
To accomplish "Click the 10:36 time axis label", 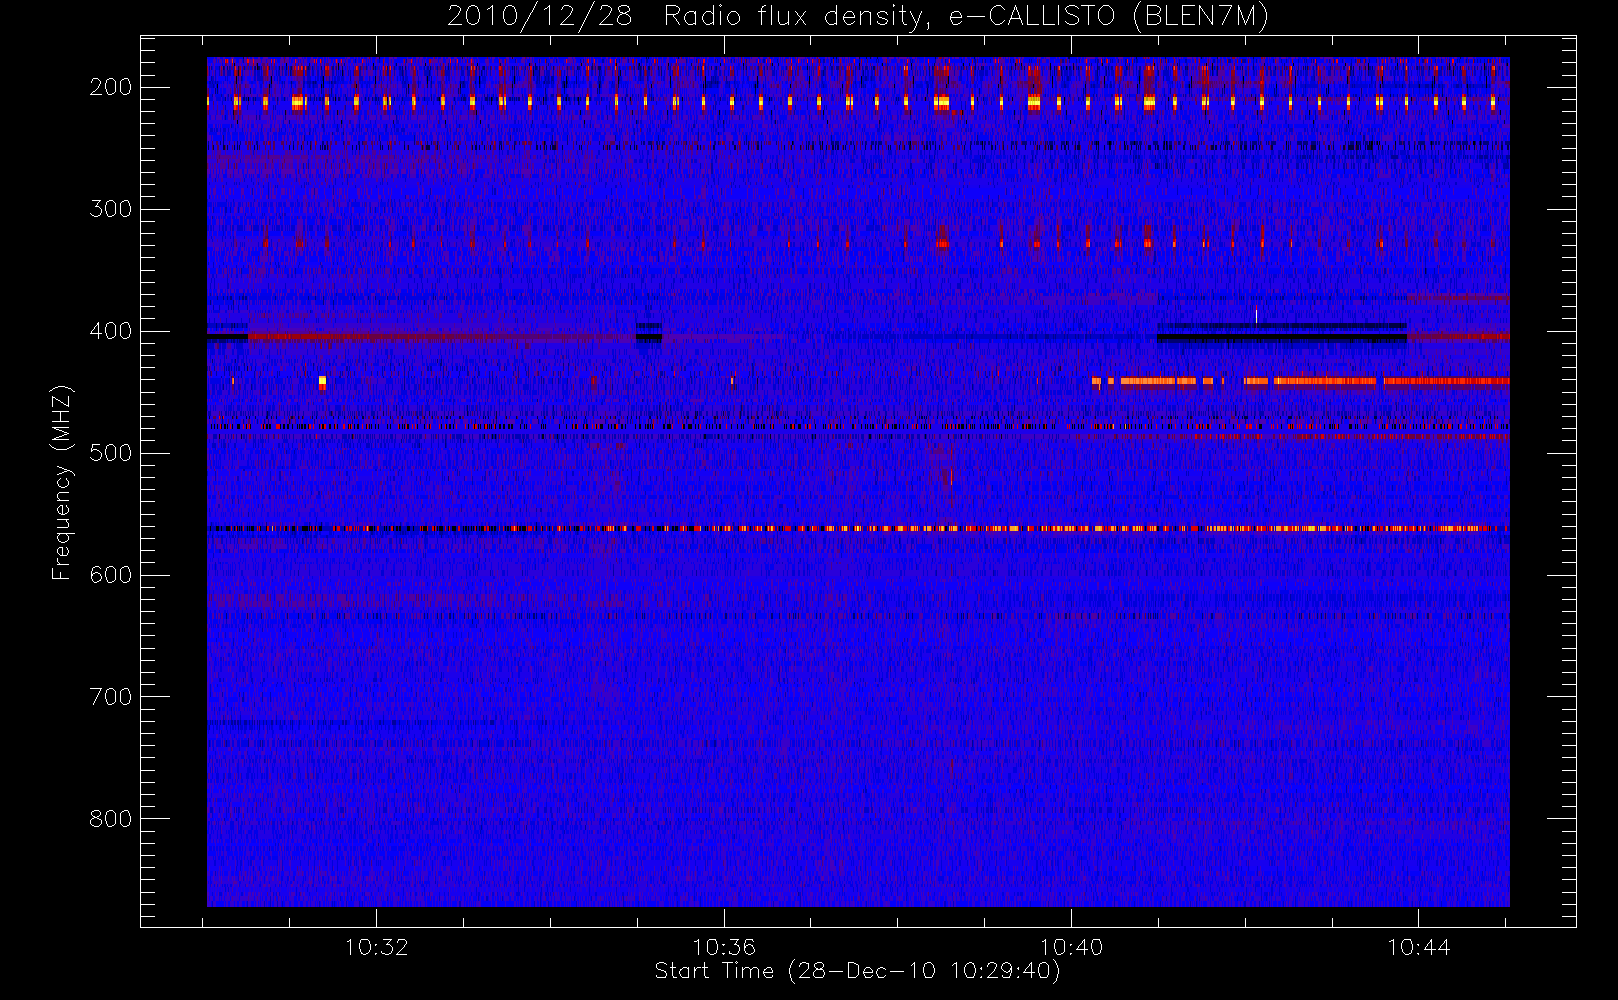I will (x=724, y=947).
